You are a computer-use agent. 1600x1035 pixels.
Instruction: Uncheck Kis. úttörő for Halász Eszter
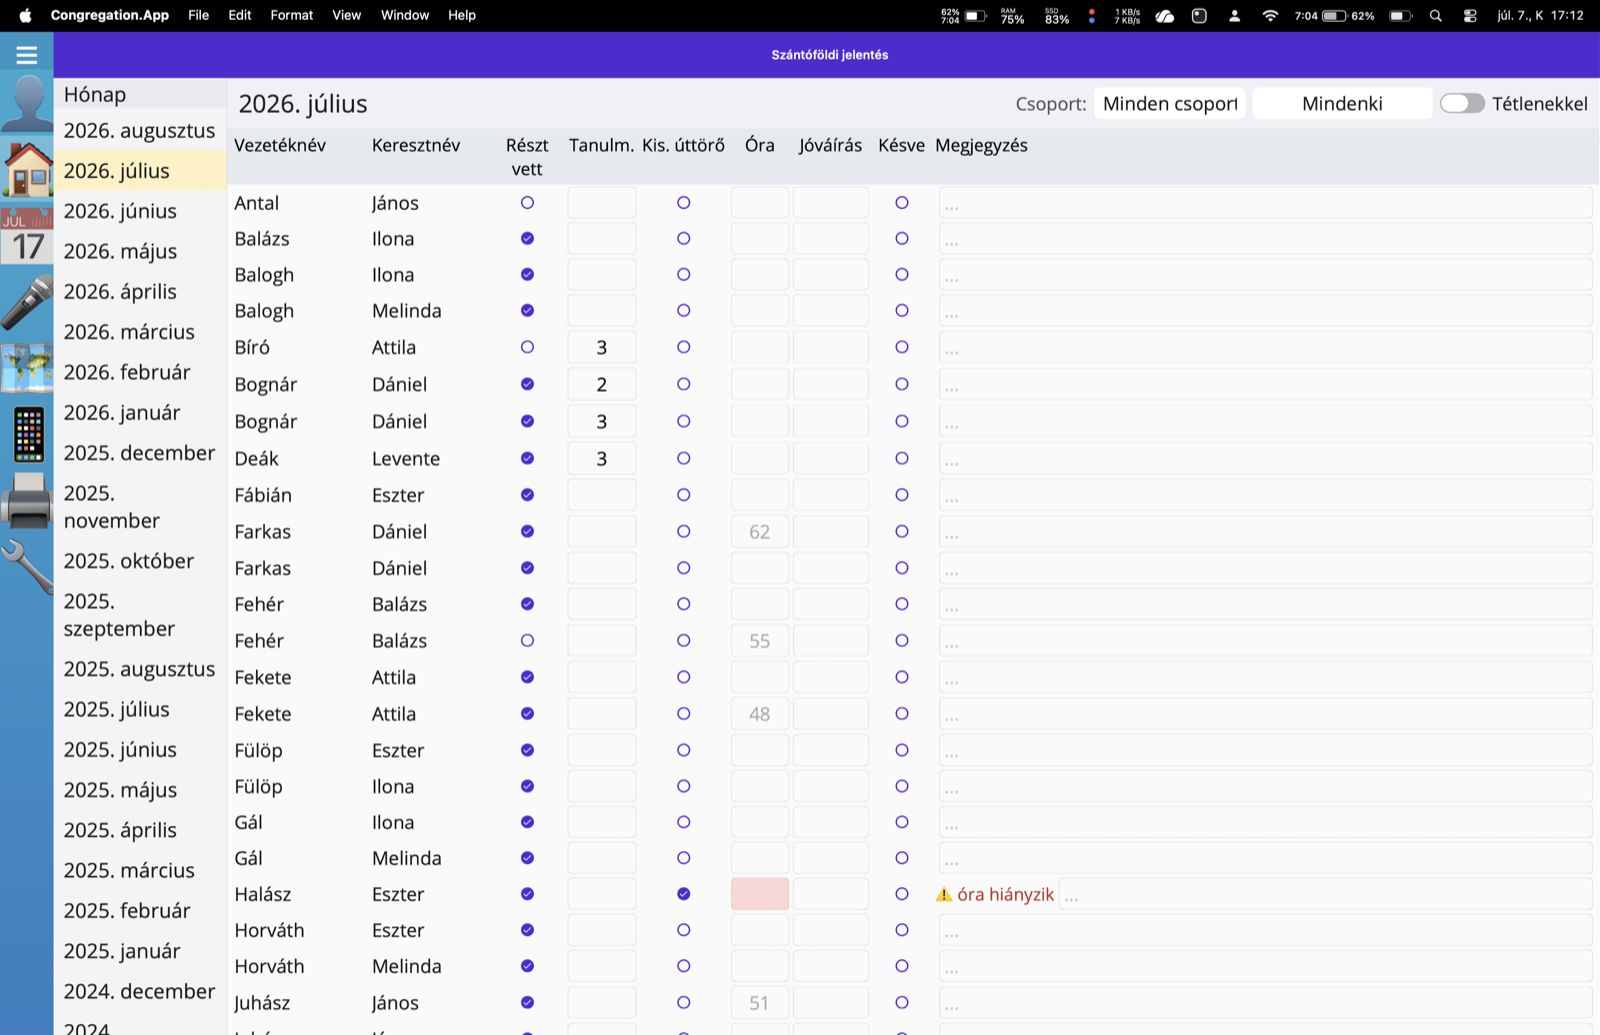click(x=683, y=894)
